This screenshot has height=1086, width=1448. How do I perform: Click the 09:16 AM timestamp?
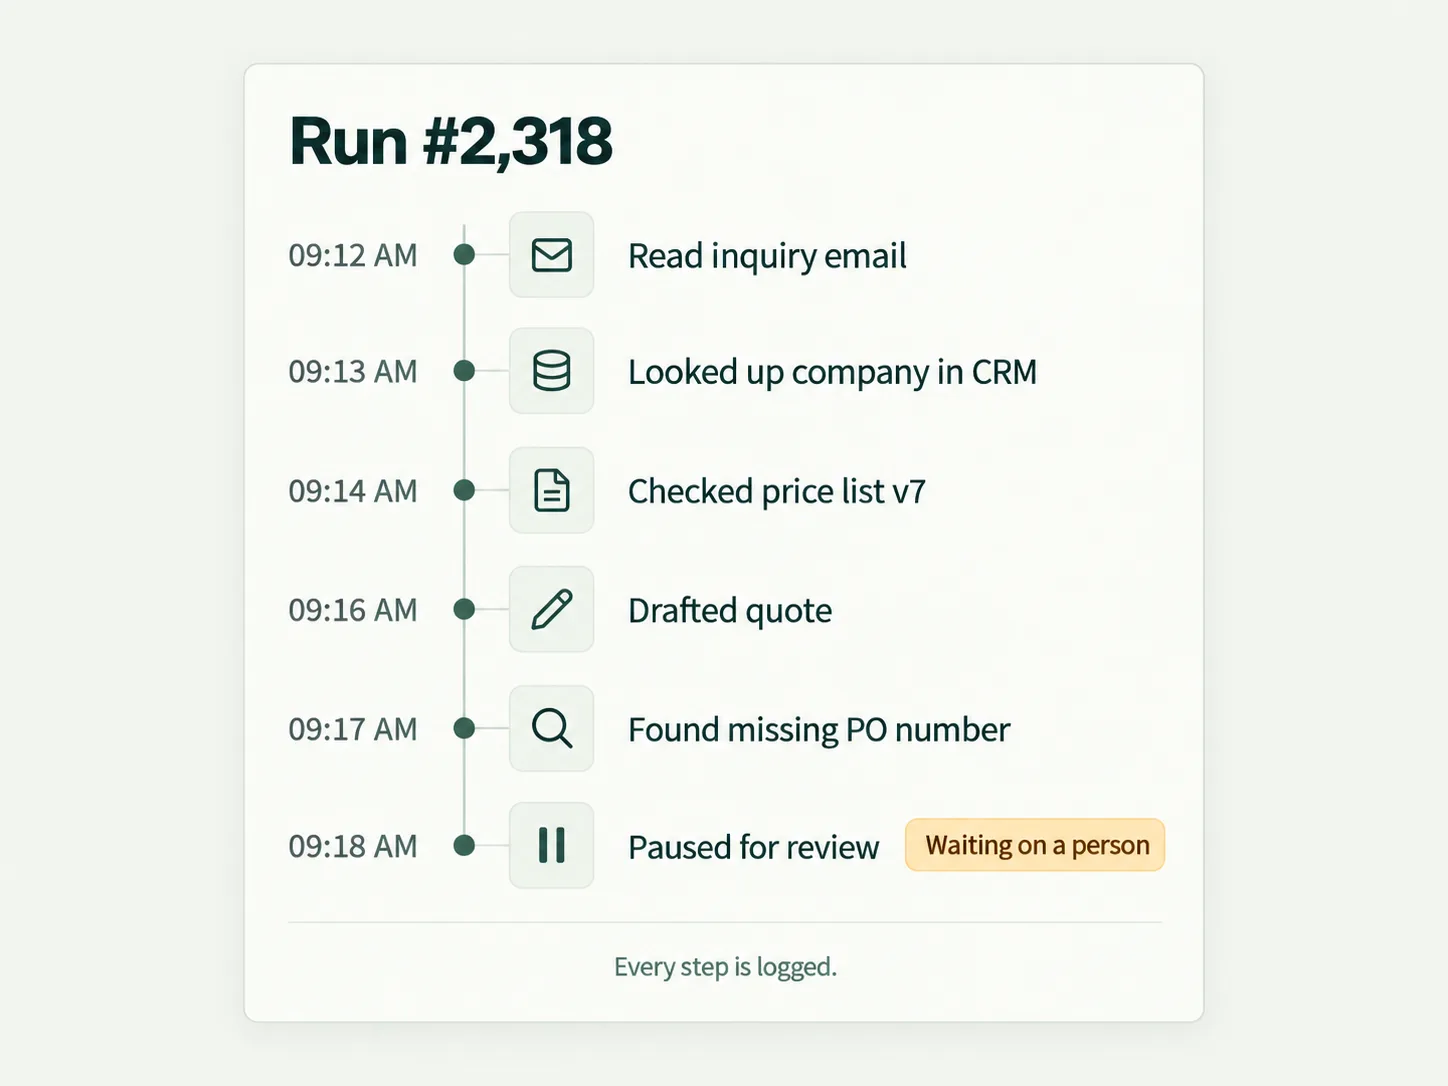353,609
